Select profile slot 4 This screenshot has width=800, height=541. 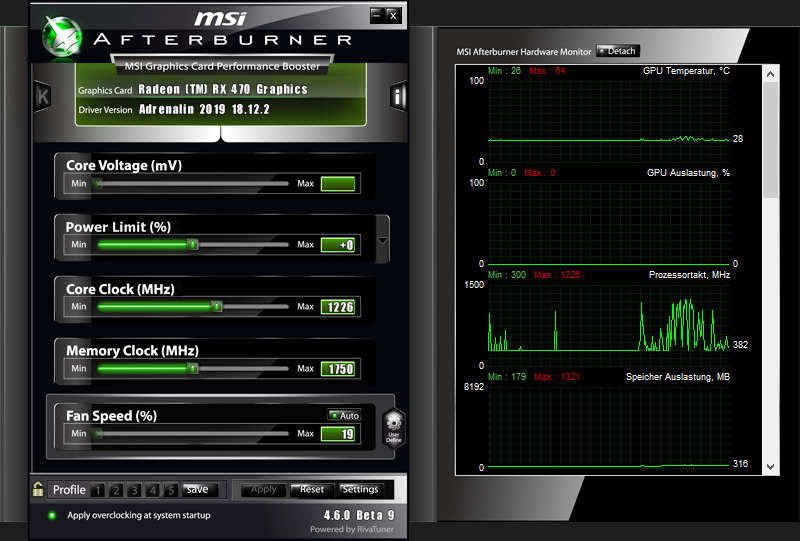tap(153, 490)
